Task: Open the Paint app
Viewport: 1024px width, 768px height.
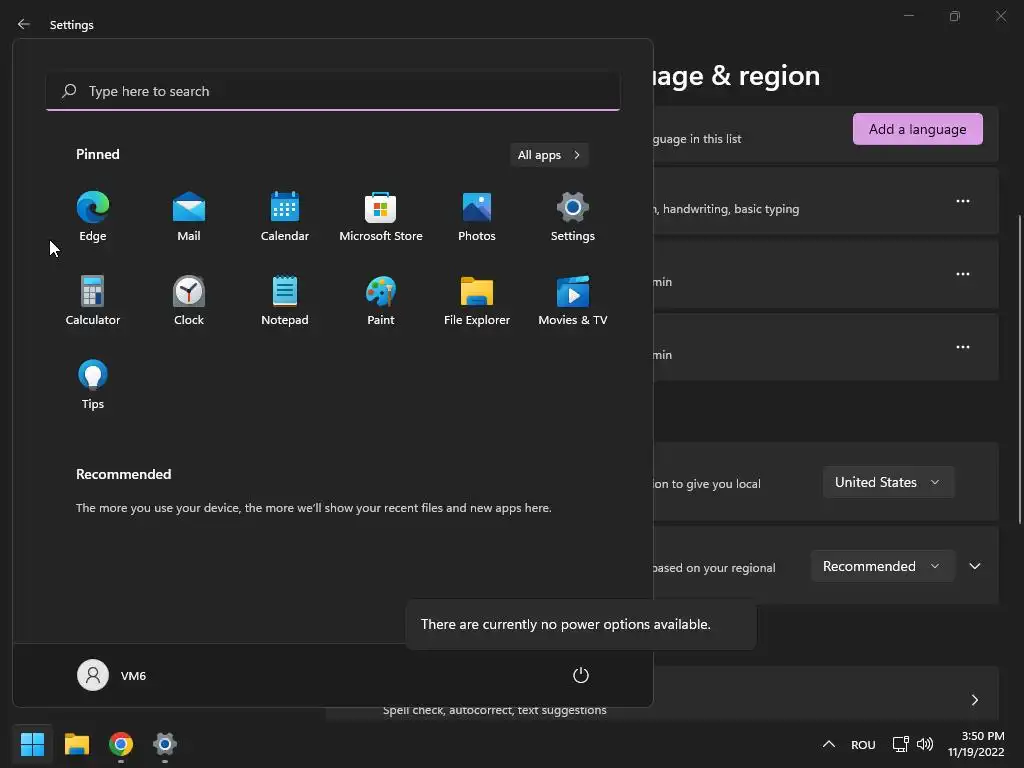Action: [x=381, y=301]
